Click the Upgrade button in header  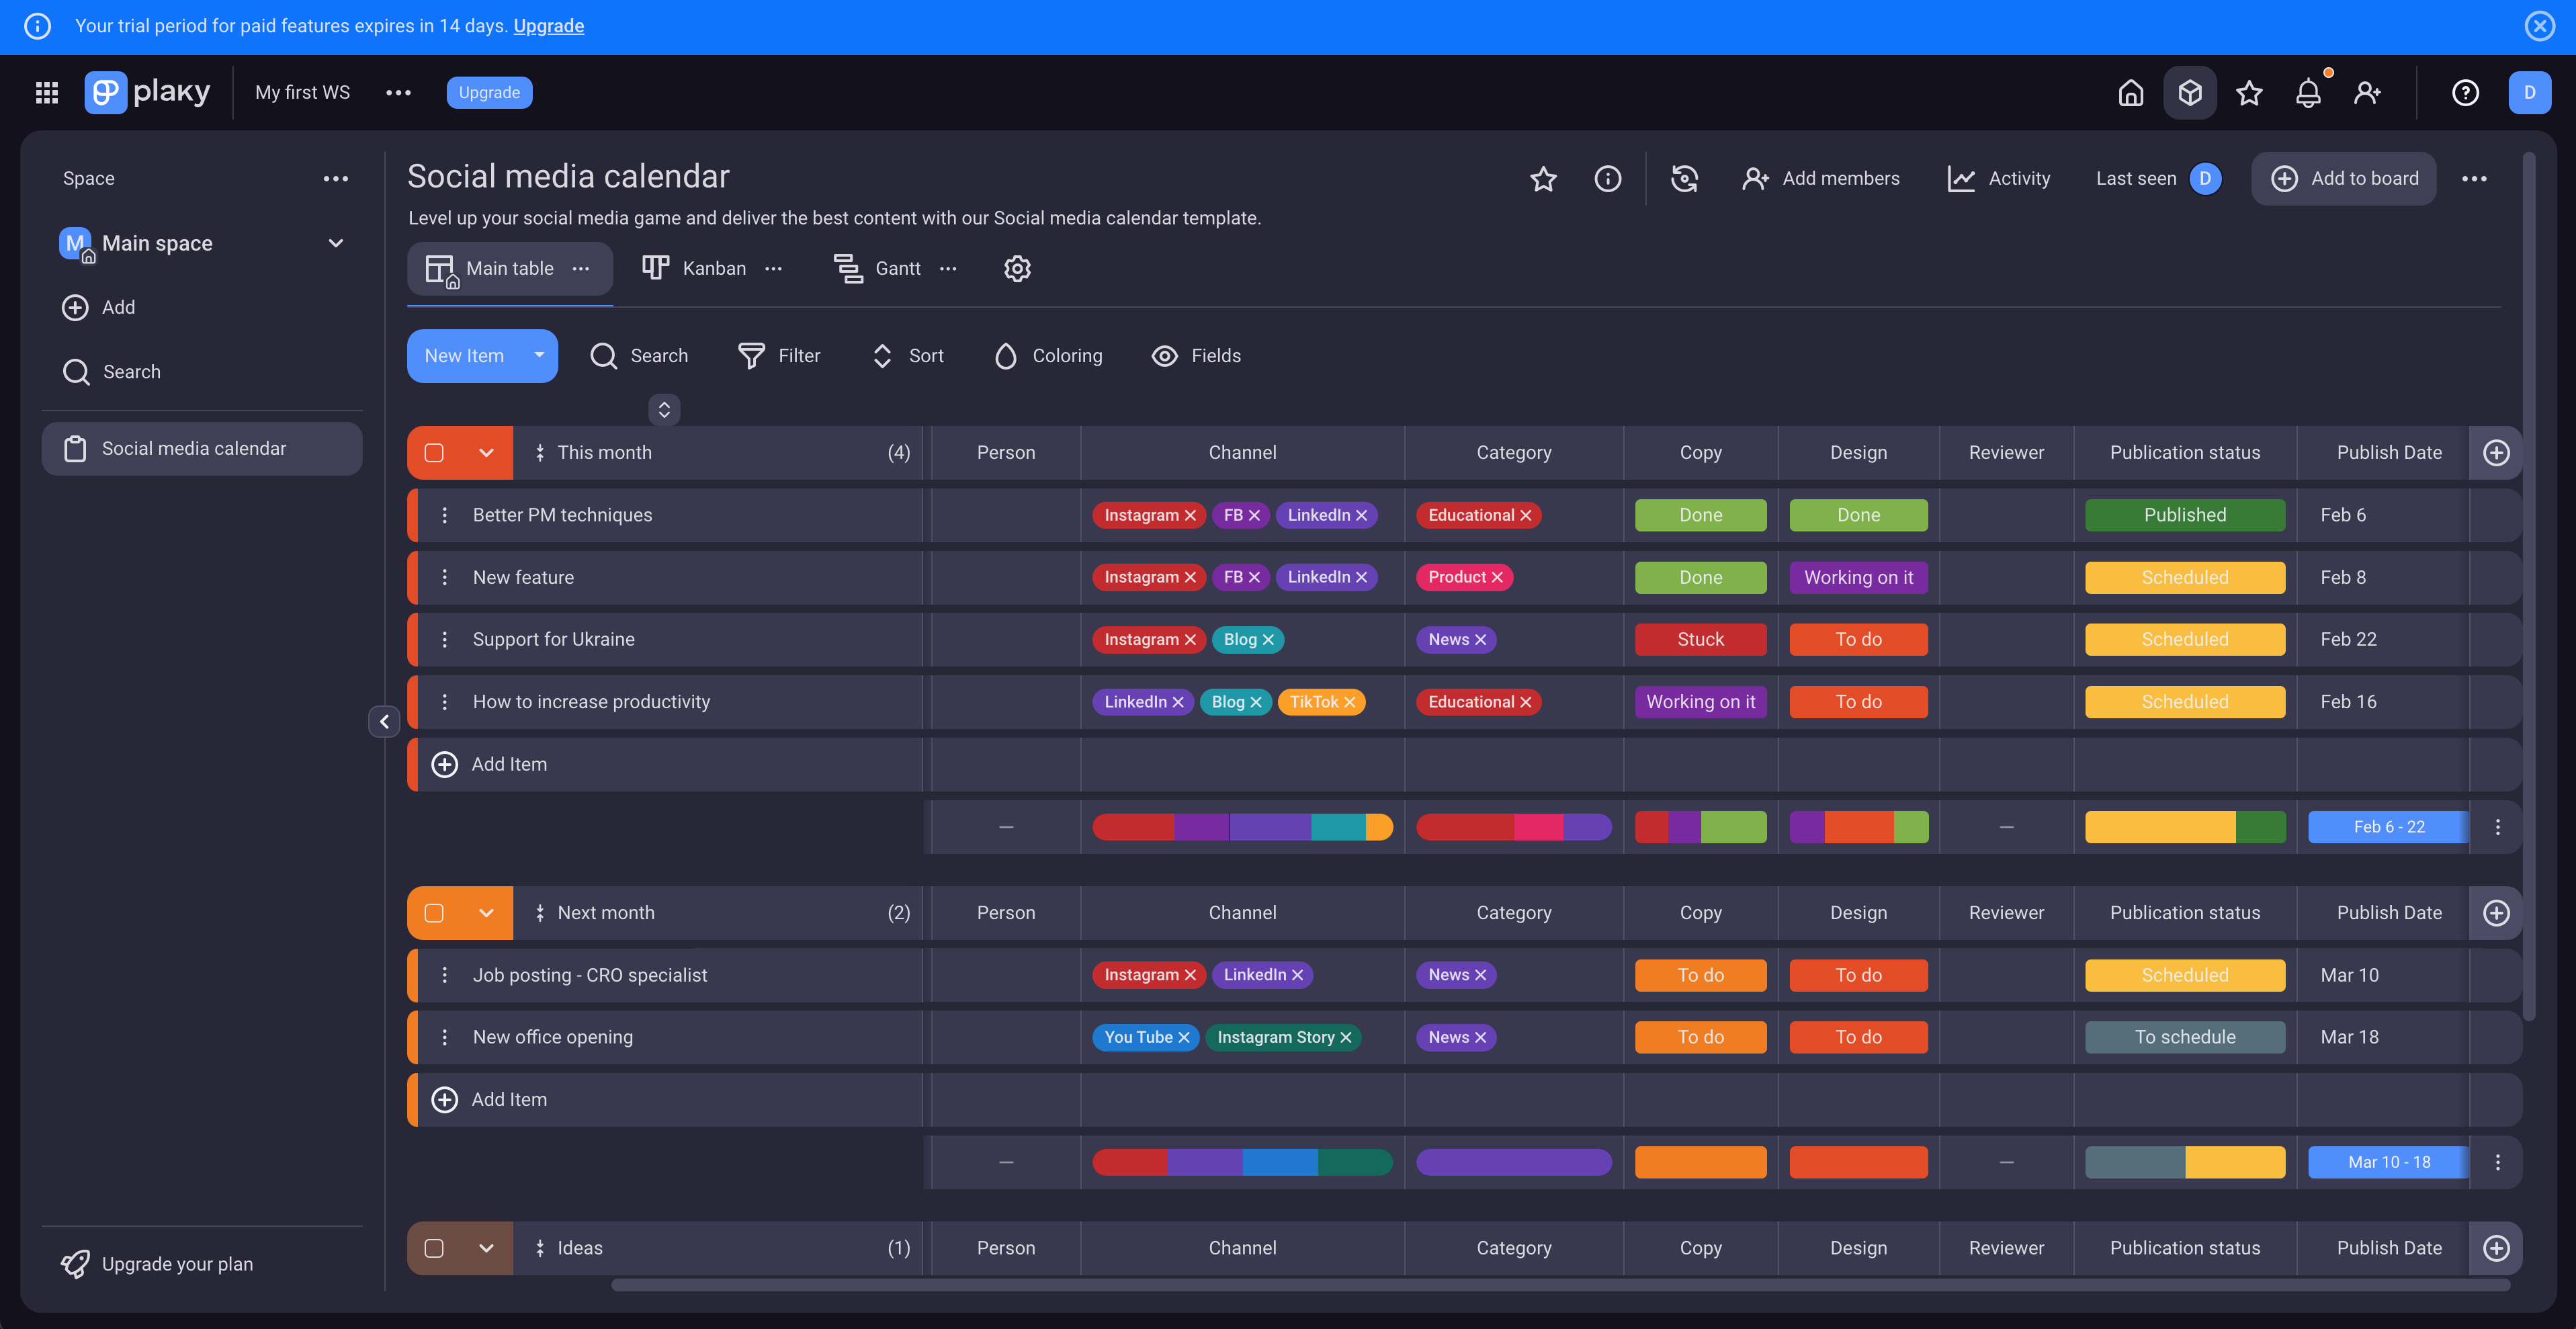point(489,92)
